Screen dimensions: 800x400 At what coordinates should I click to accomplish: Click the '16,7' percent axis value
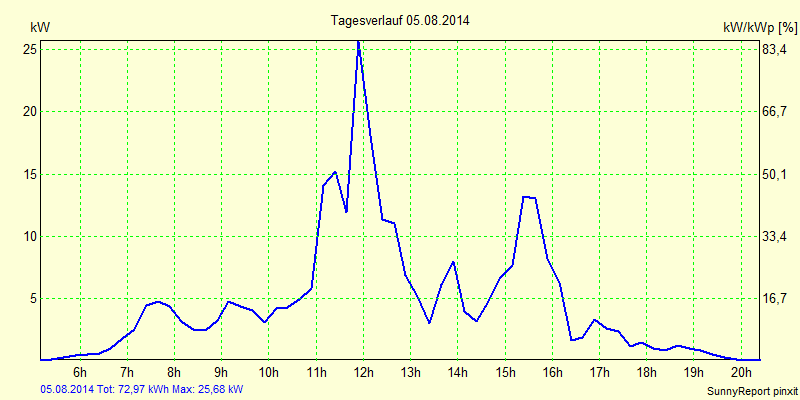click(774, 298)
